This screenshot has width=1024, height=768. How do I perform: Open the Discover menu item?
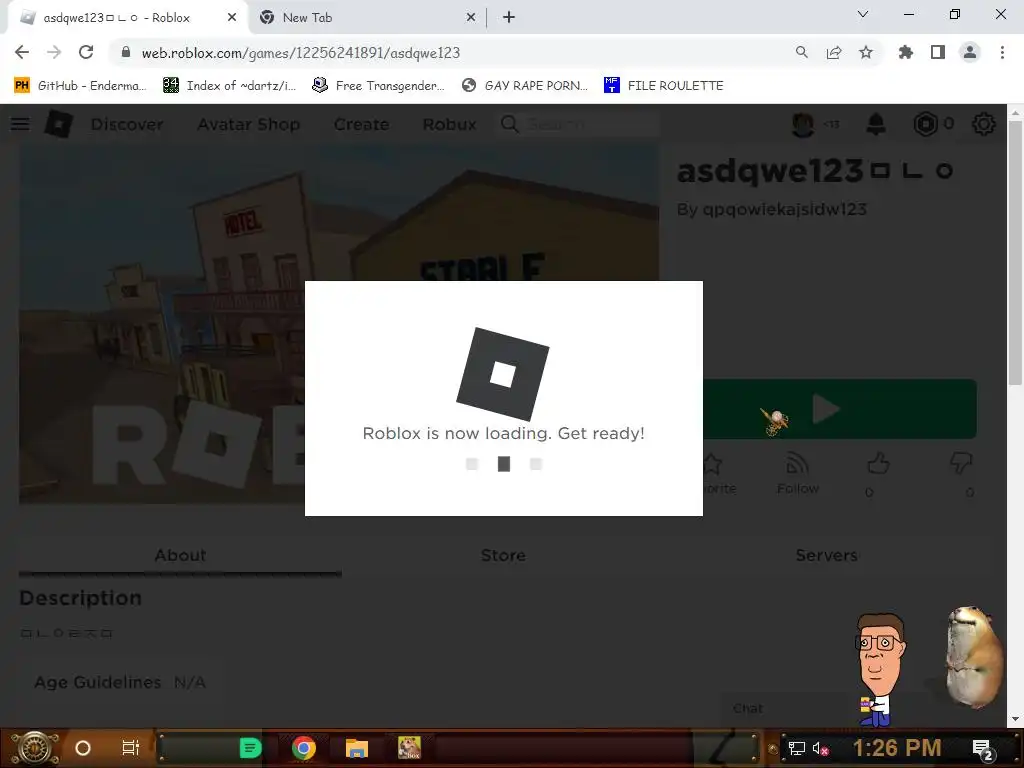coord(127,124)
